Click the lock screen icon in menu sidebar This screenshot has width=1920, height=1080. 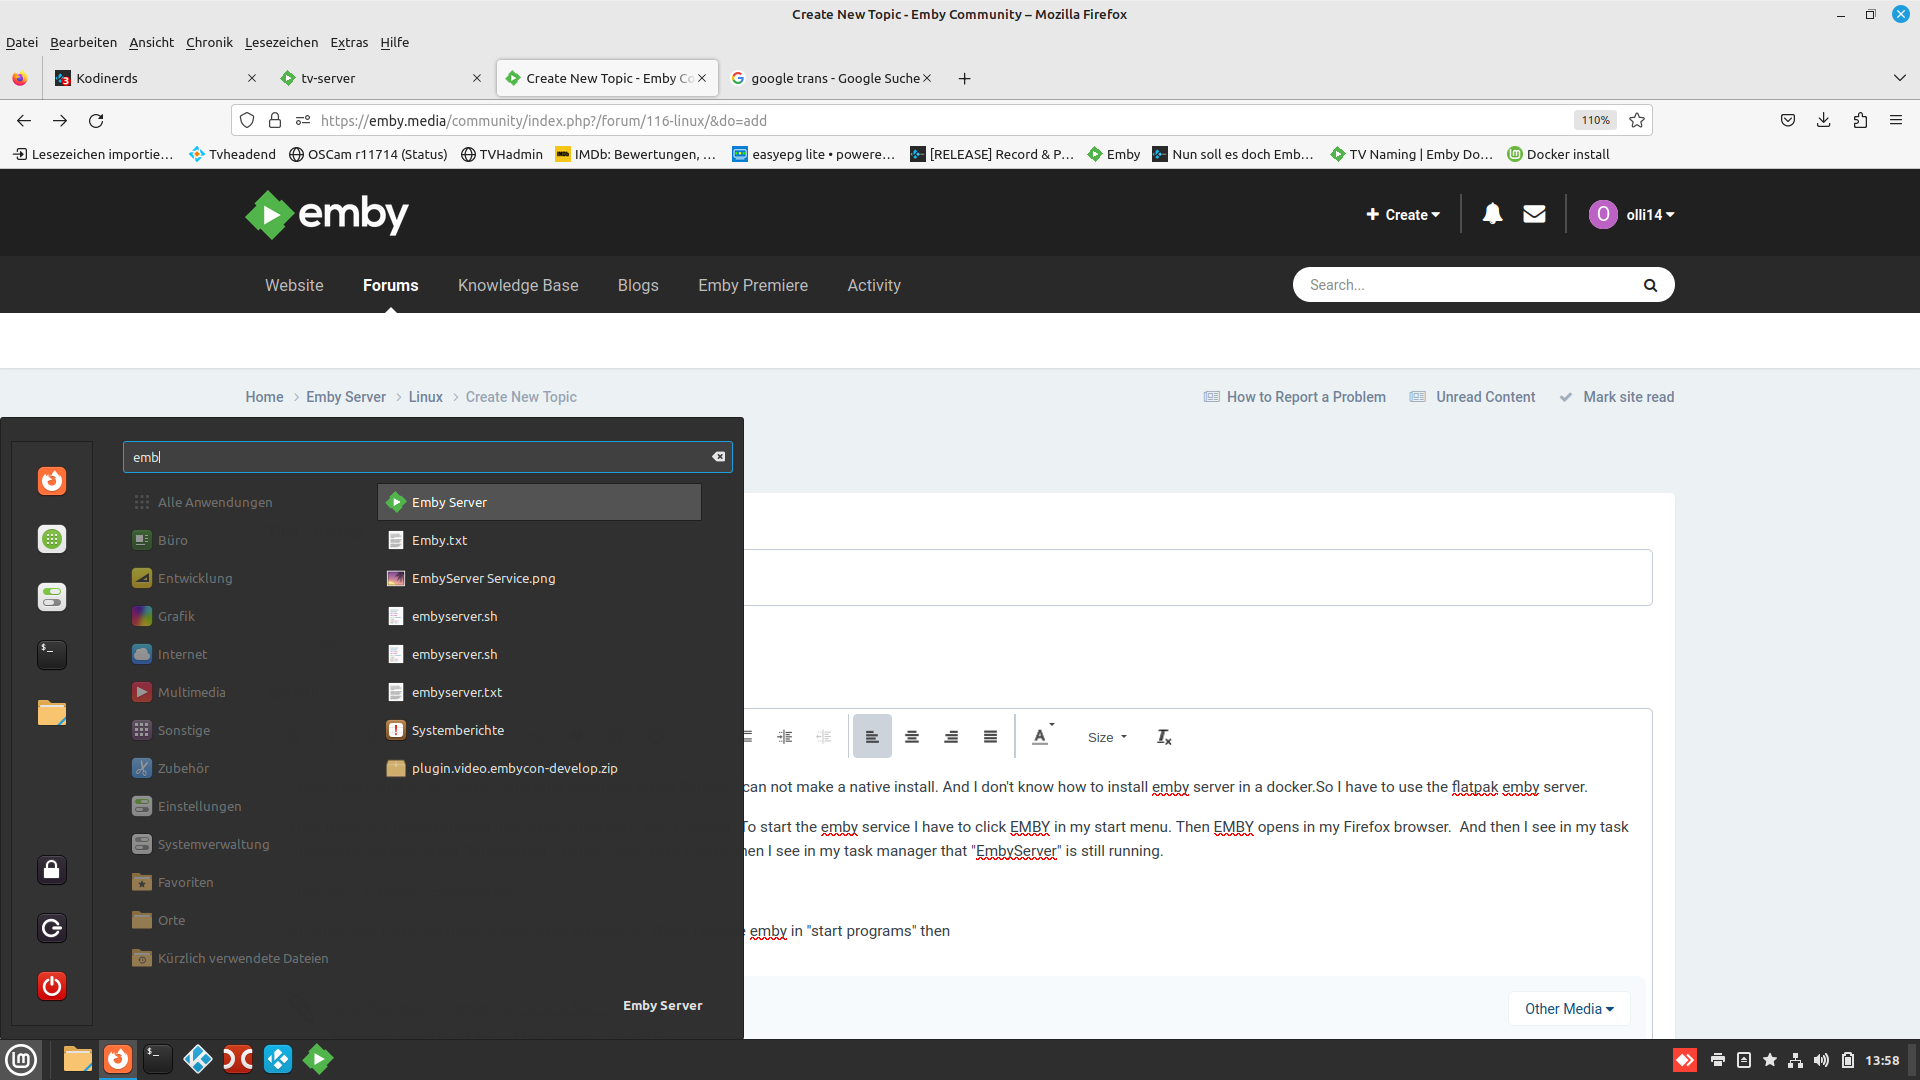click(x=52, y=870)
